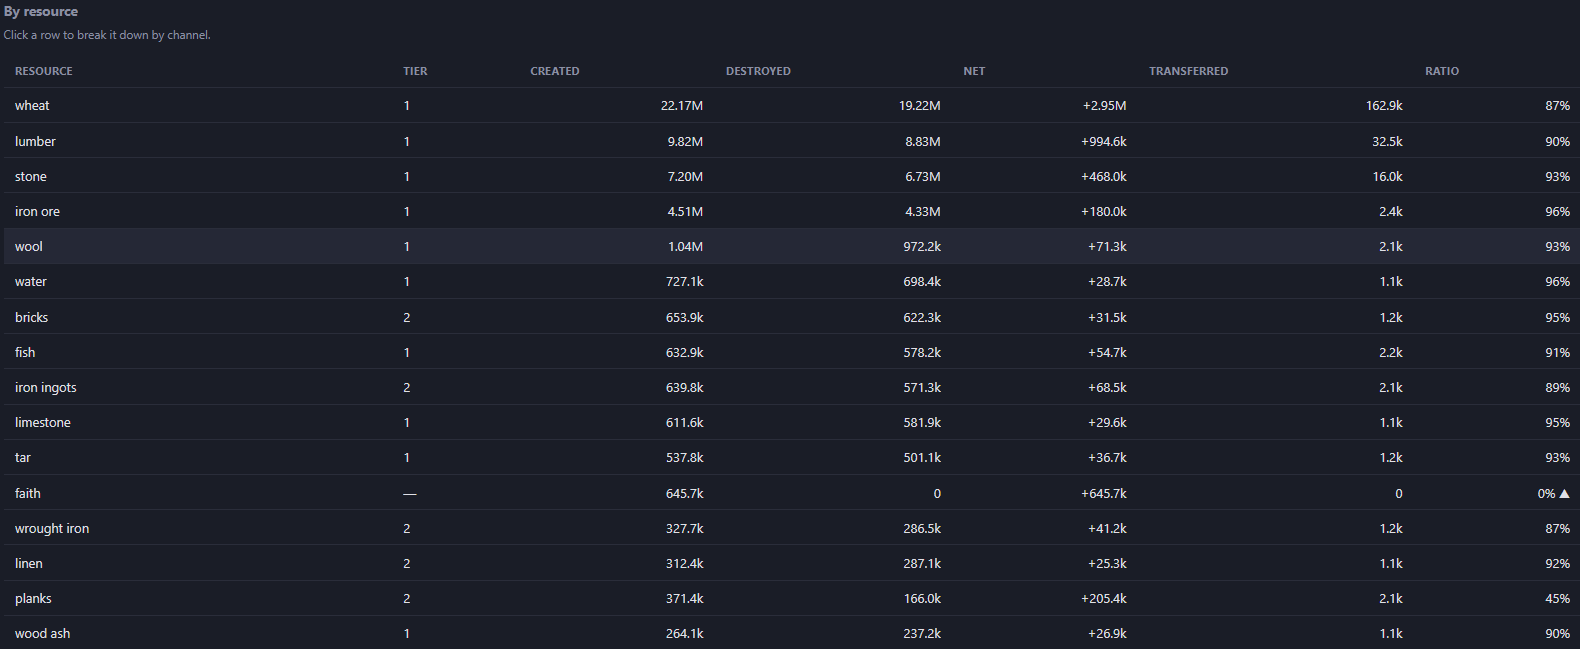Expand the highlighted wool row
1580x649 pixels.
(x=790, y=246)
